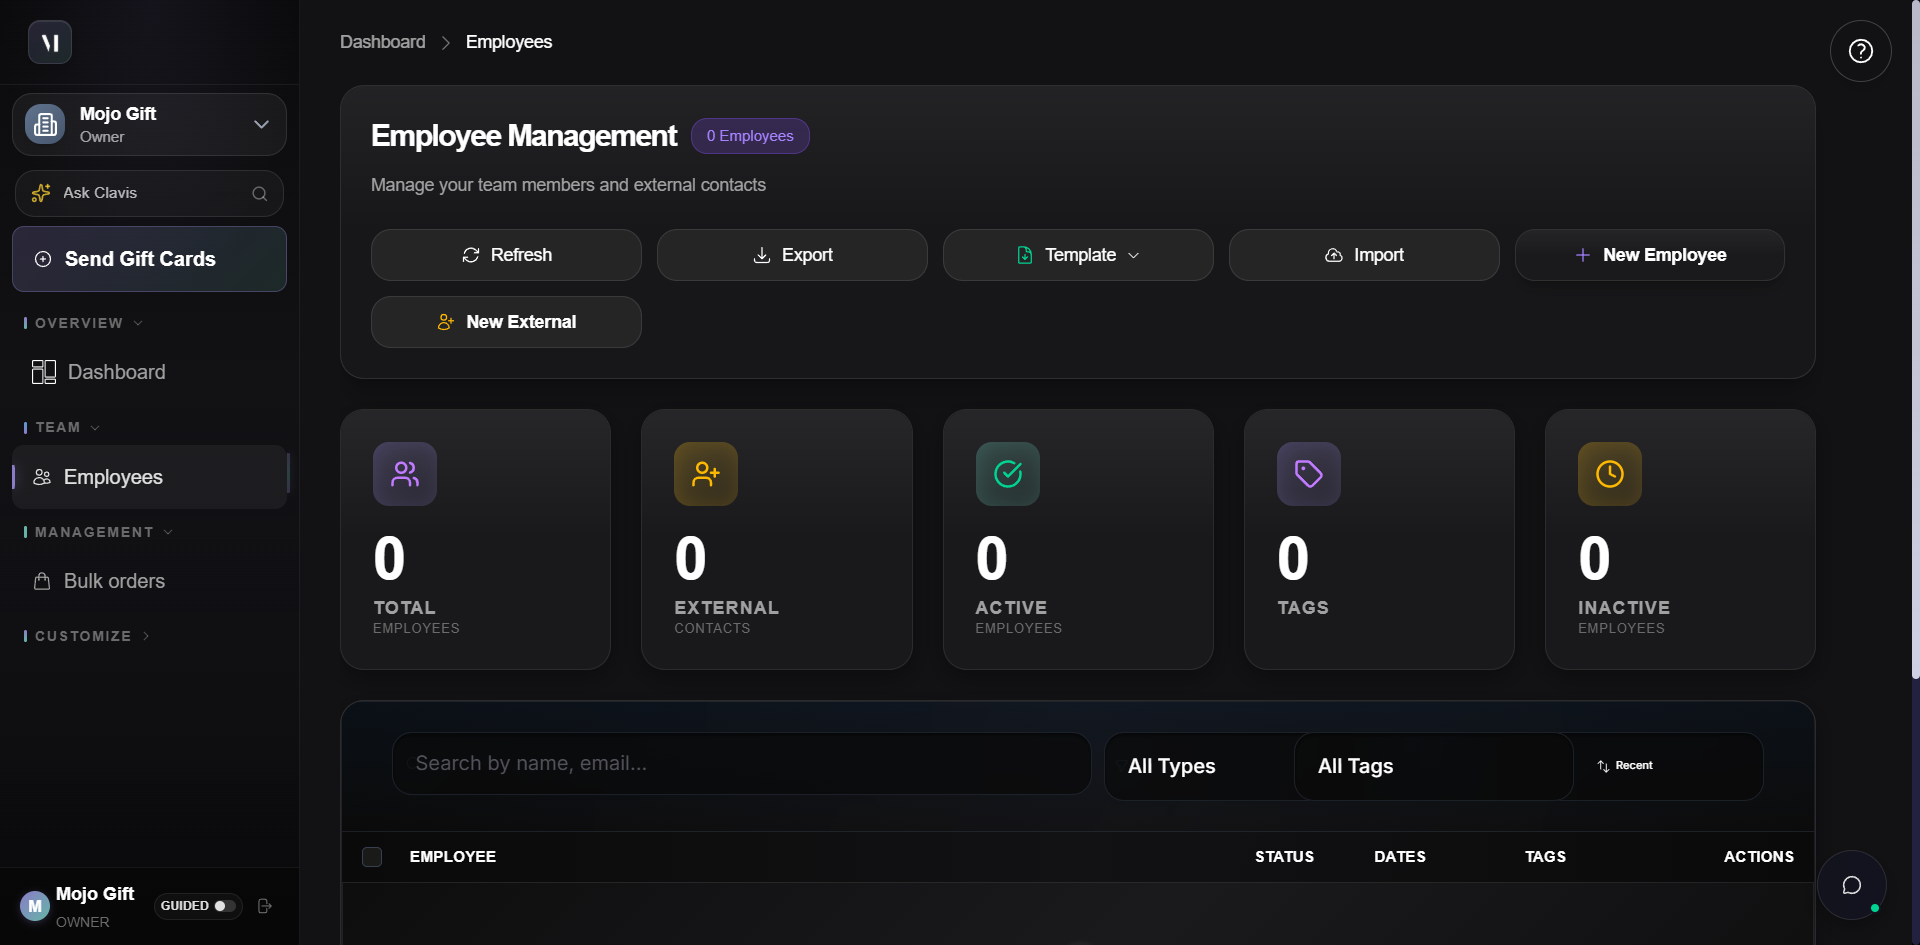Click the Ask Clavis sparkle icon
Image resolution: width=1920 pixels, height=945 pixels.
tap(41, 193)
